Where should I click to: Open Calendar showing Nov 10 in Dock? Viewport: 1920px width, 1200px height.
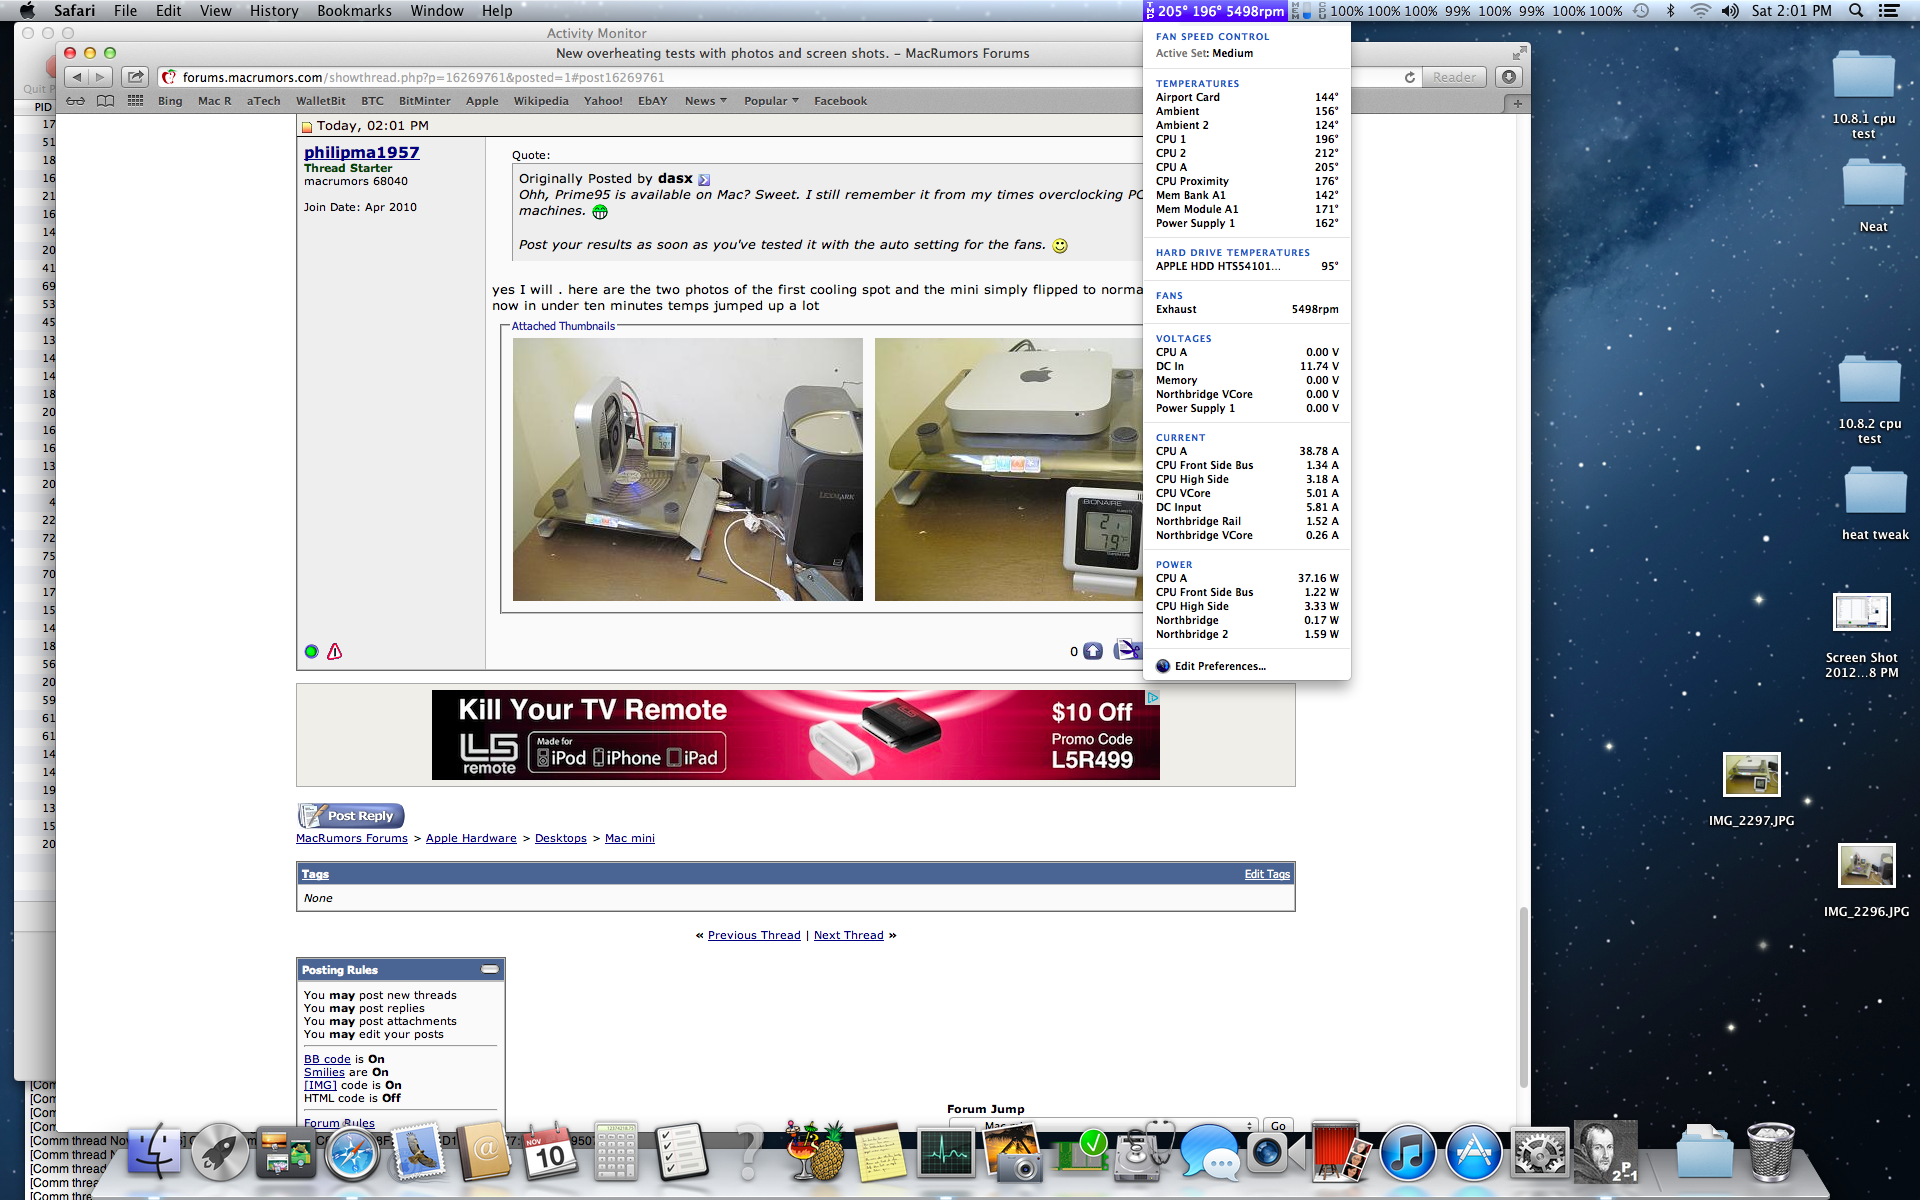pyautogui.click(x=550, y=1152)
